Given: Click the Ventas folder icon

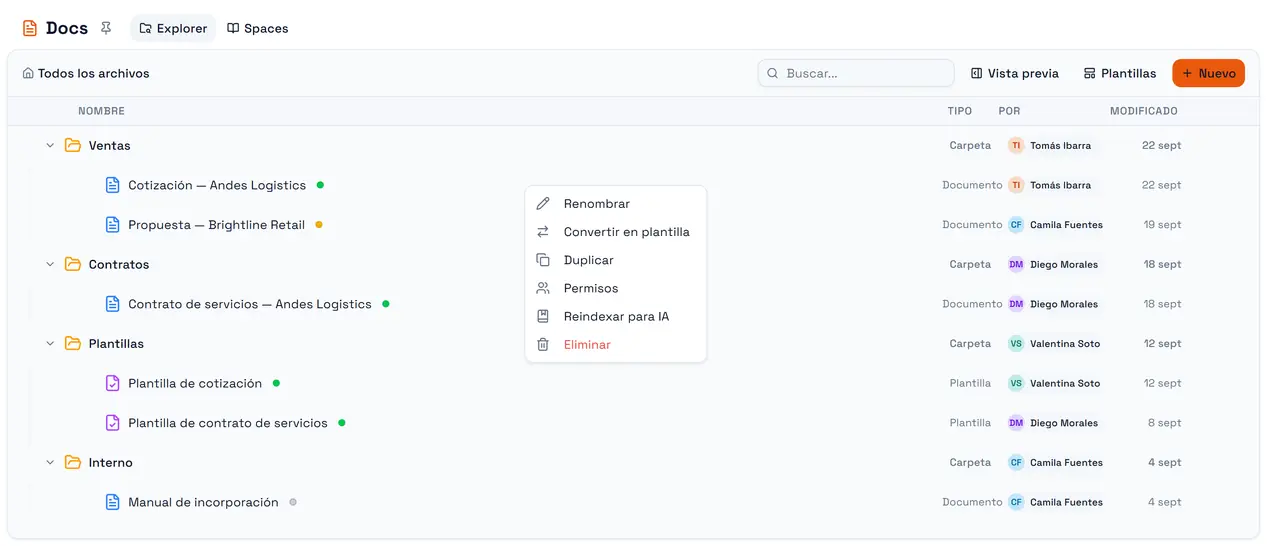Looking at the screenshot, I should pos(73,145).
